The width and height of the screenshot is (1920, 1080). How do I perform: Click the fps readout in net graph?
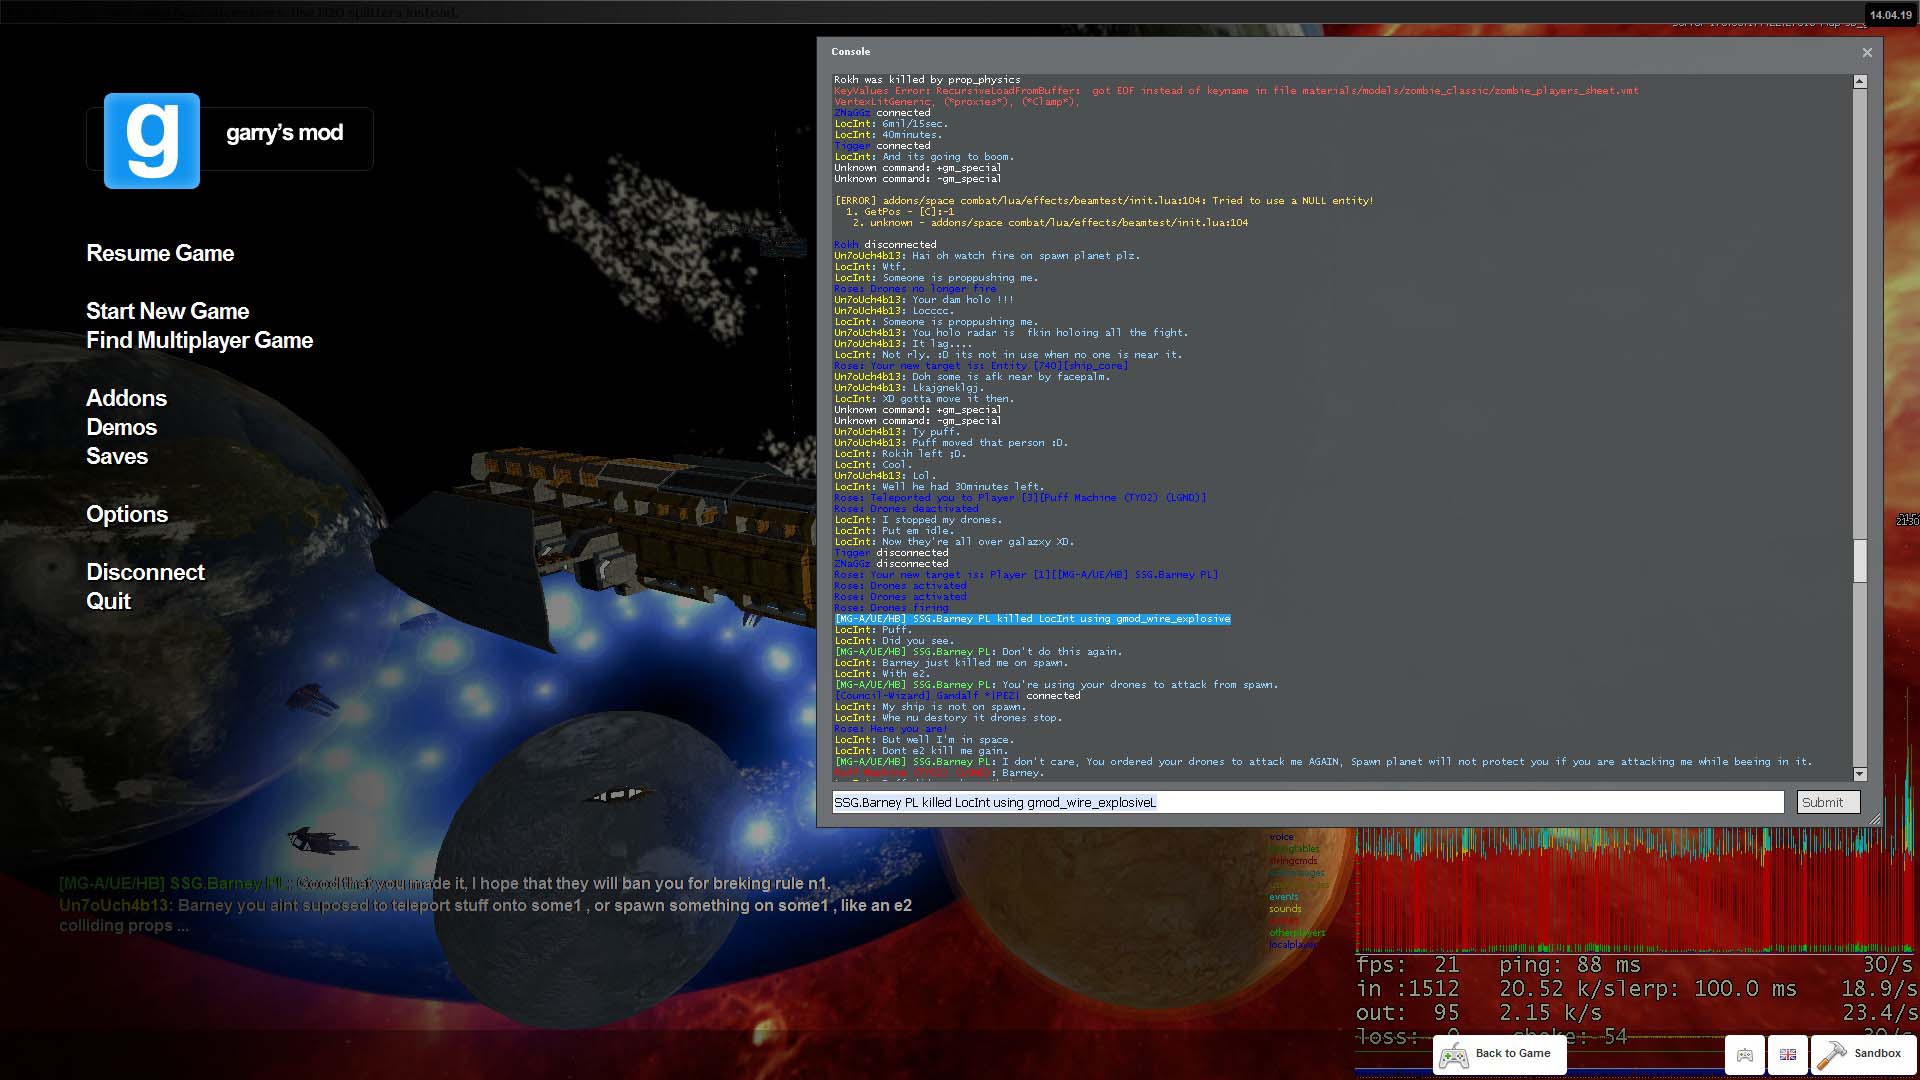[1407, 965]
